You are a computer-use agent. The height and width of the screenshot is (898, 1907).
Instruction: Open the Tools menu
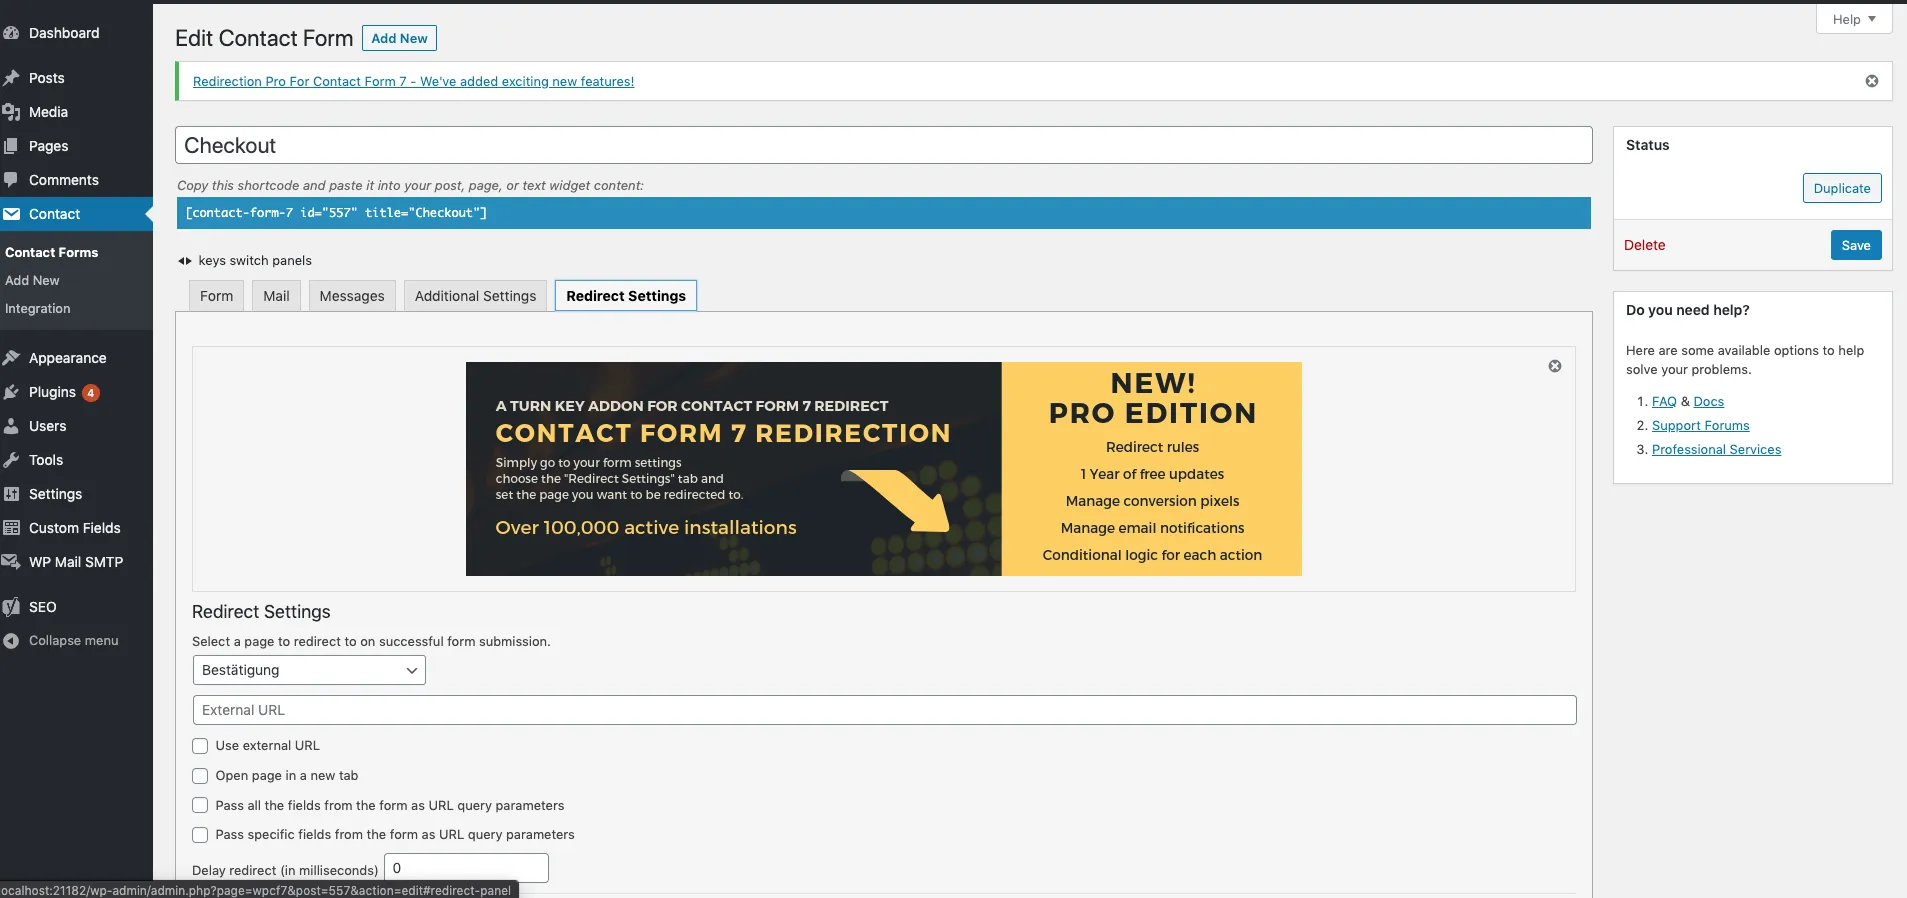point(46,460)
